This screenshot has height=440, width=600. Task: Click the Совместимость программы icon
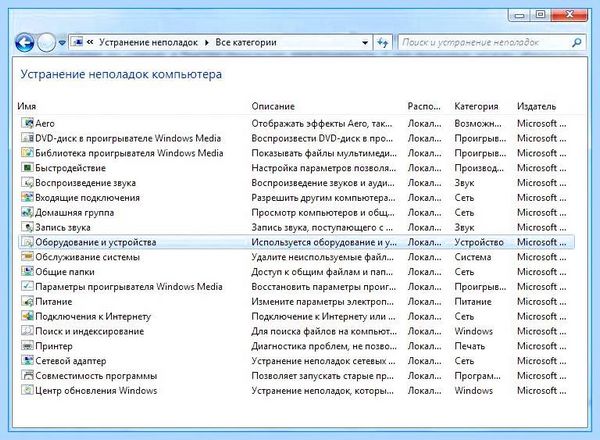click(x=27, y=376)
